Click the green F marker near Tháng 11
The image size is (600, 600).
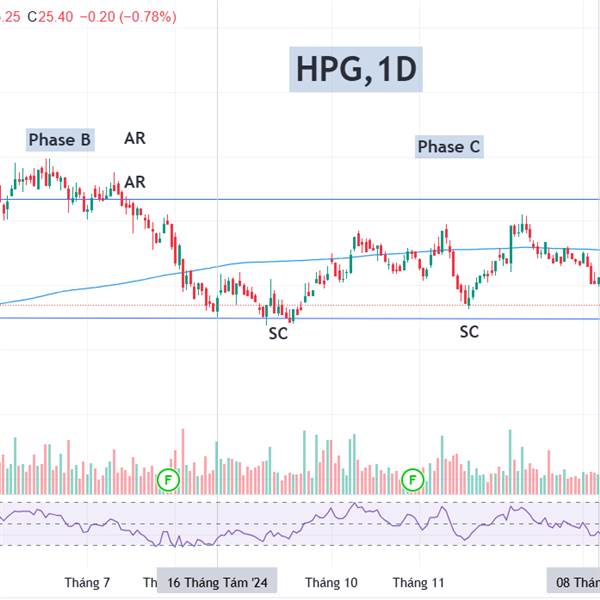click(x=412, y=479)
